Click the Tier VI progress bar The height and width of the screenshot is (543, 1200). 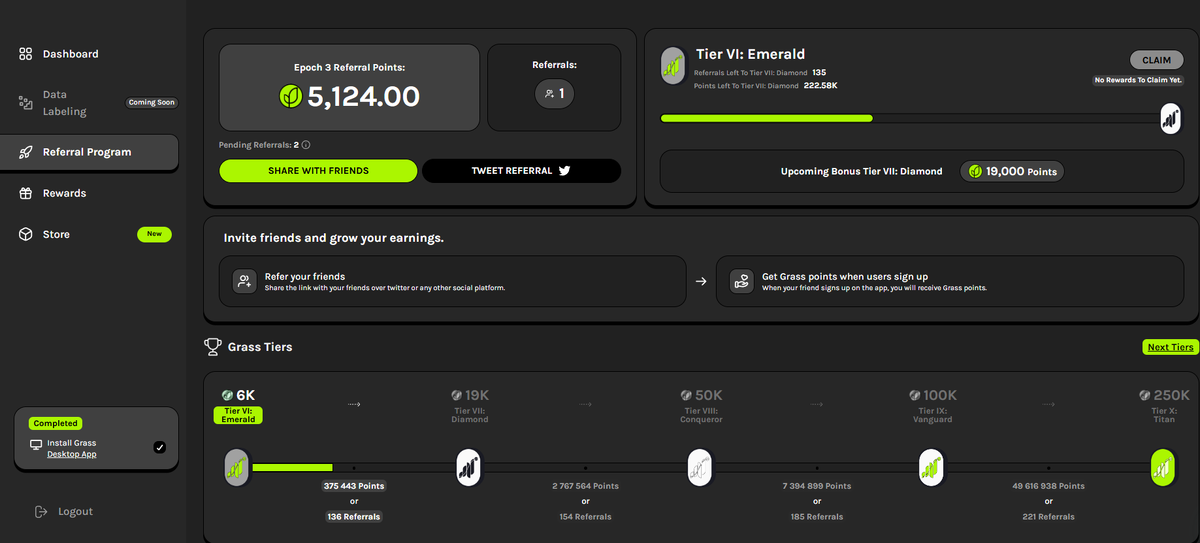tap(911, 118)
